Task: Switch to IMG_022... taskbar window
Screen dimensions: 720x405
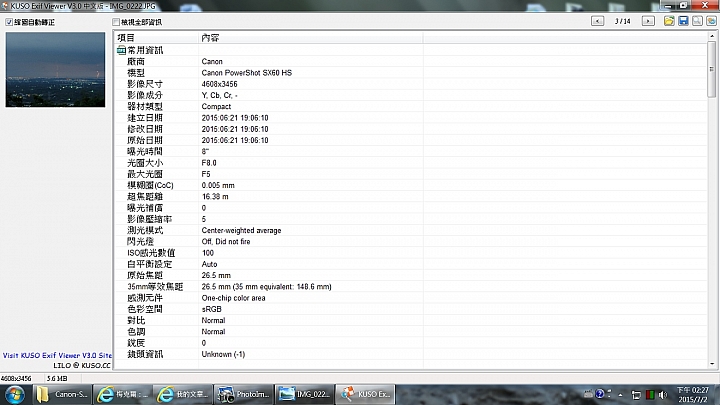Action: tap(304, 394)
